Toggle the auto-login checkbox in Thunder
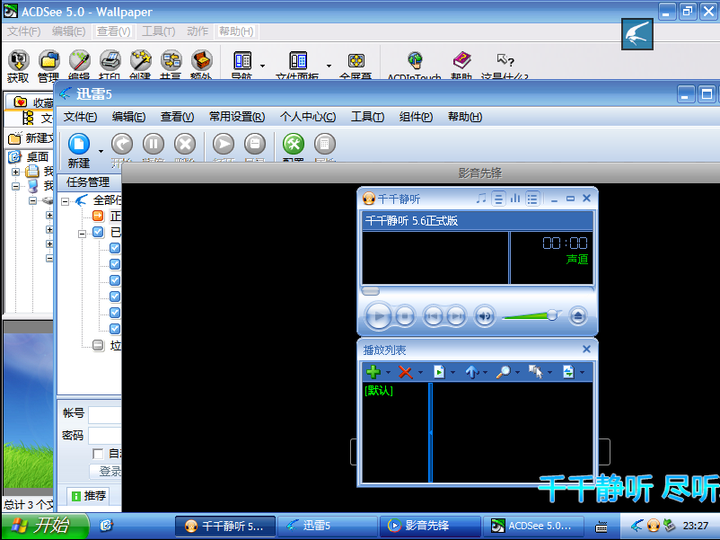The width and height of the screenshot is (720, 540). [x=98, y=454]
